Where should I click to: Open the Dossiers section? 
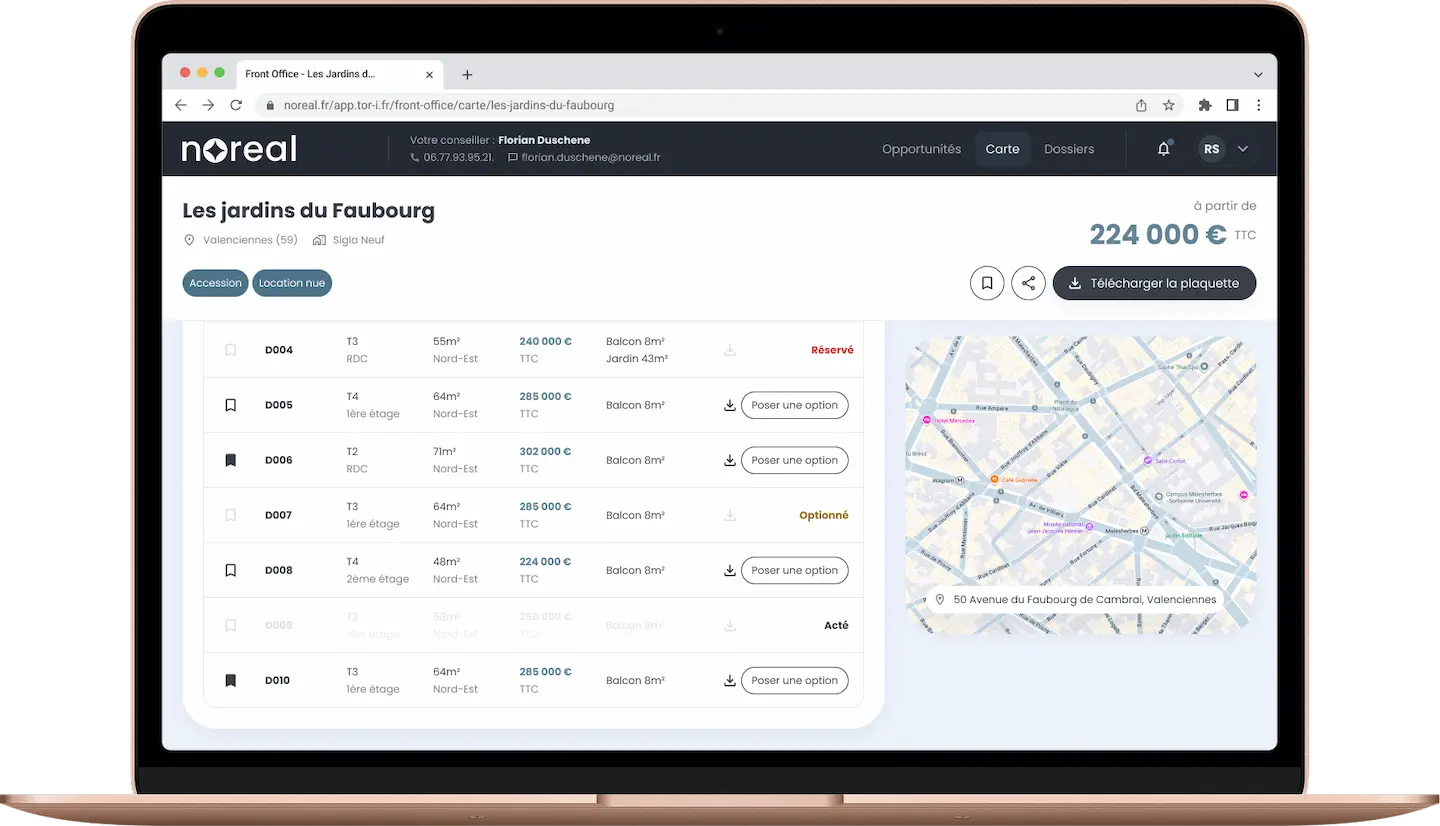1069,149
